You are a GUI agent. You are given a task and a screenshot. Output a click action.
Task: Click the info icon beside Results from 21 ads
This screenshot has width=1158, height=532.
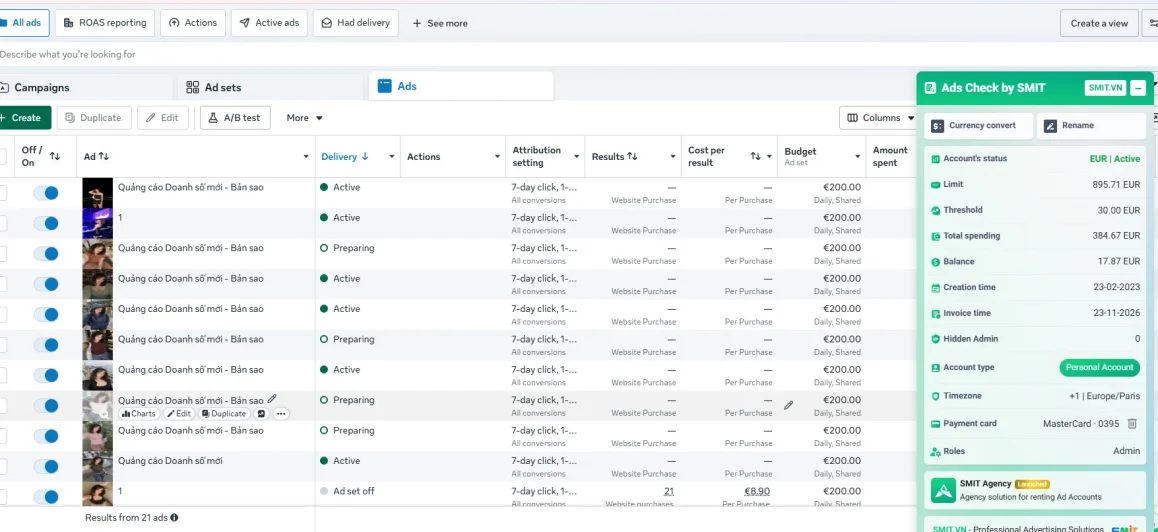pos(174,518)
